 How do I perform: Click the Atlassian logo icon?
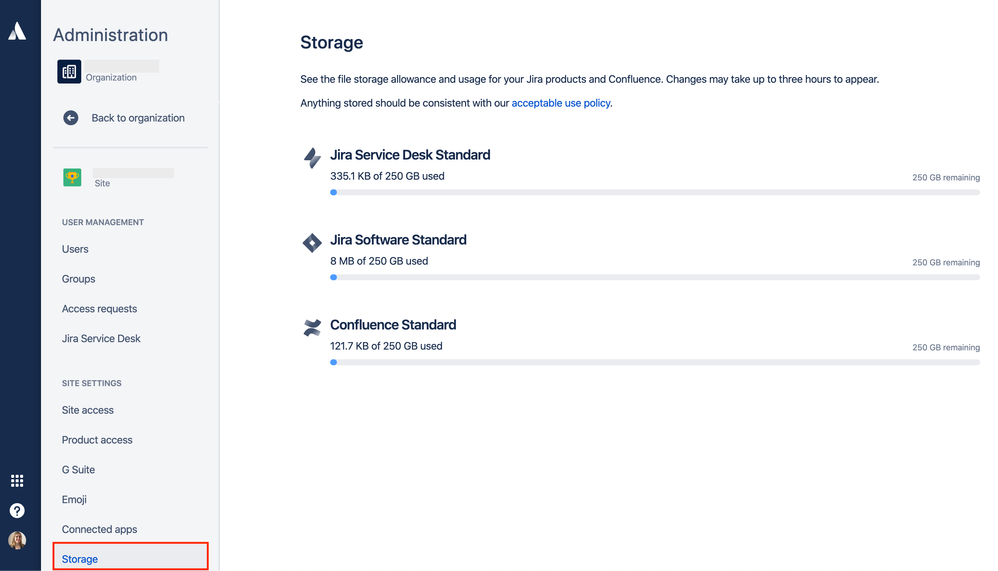click(17, 31)
